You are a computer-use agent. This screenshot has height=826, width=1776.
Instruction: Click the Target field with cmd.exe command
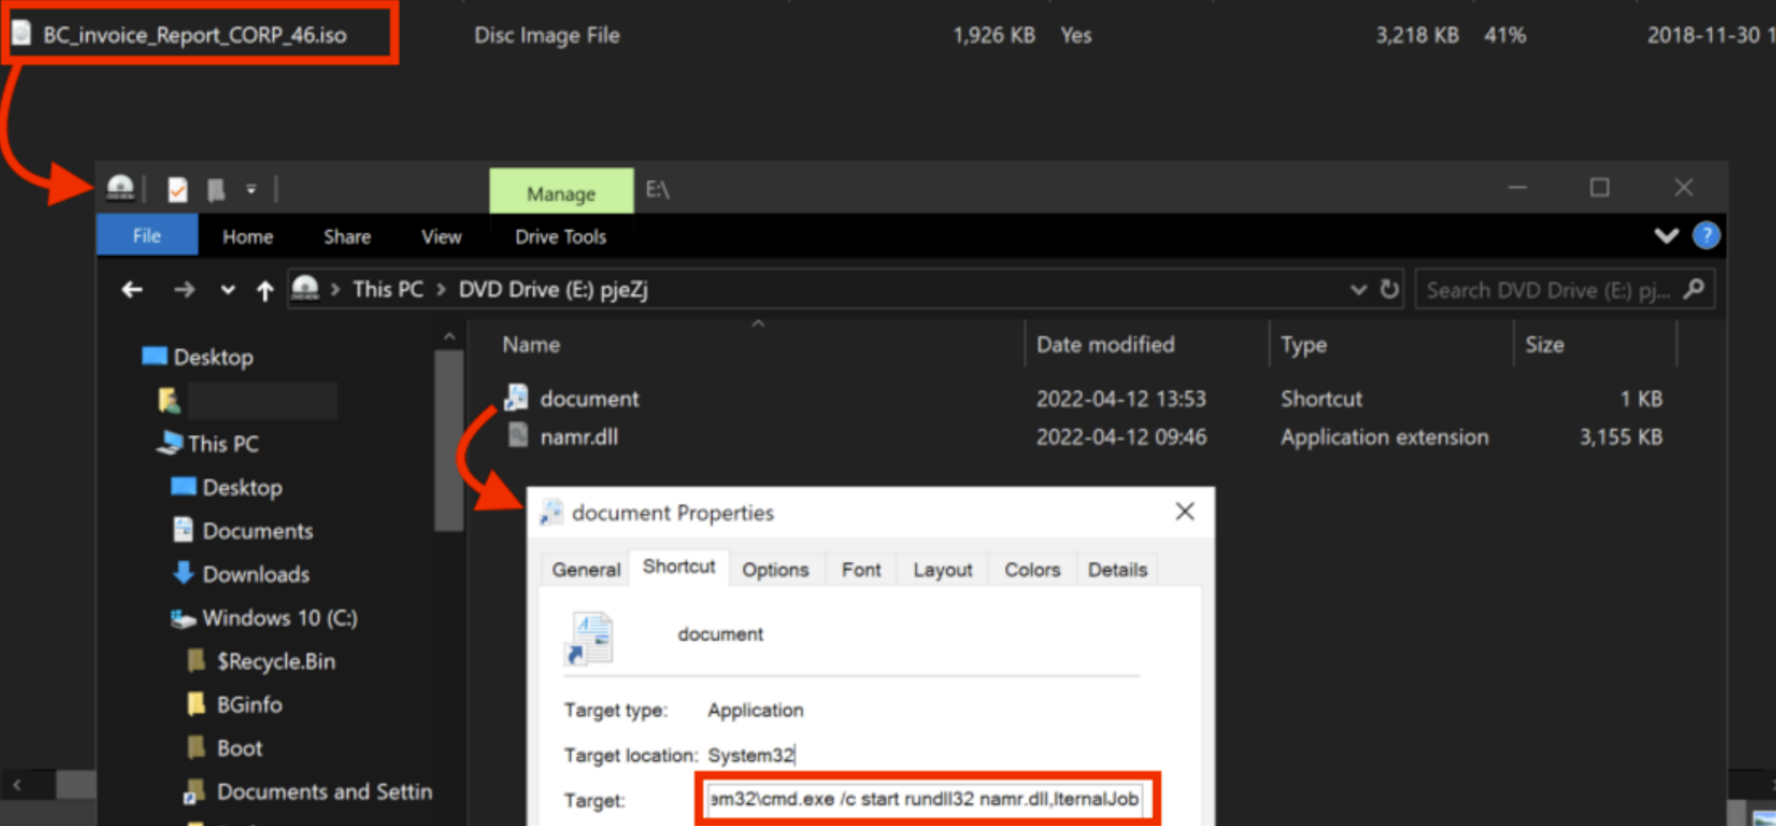pos(925,799)
